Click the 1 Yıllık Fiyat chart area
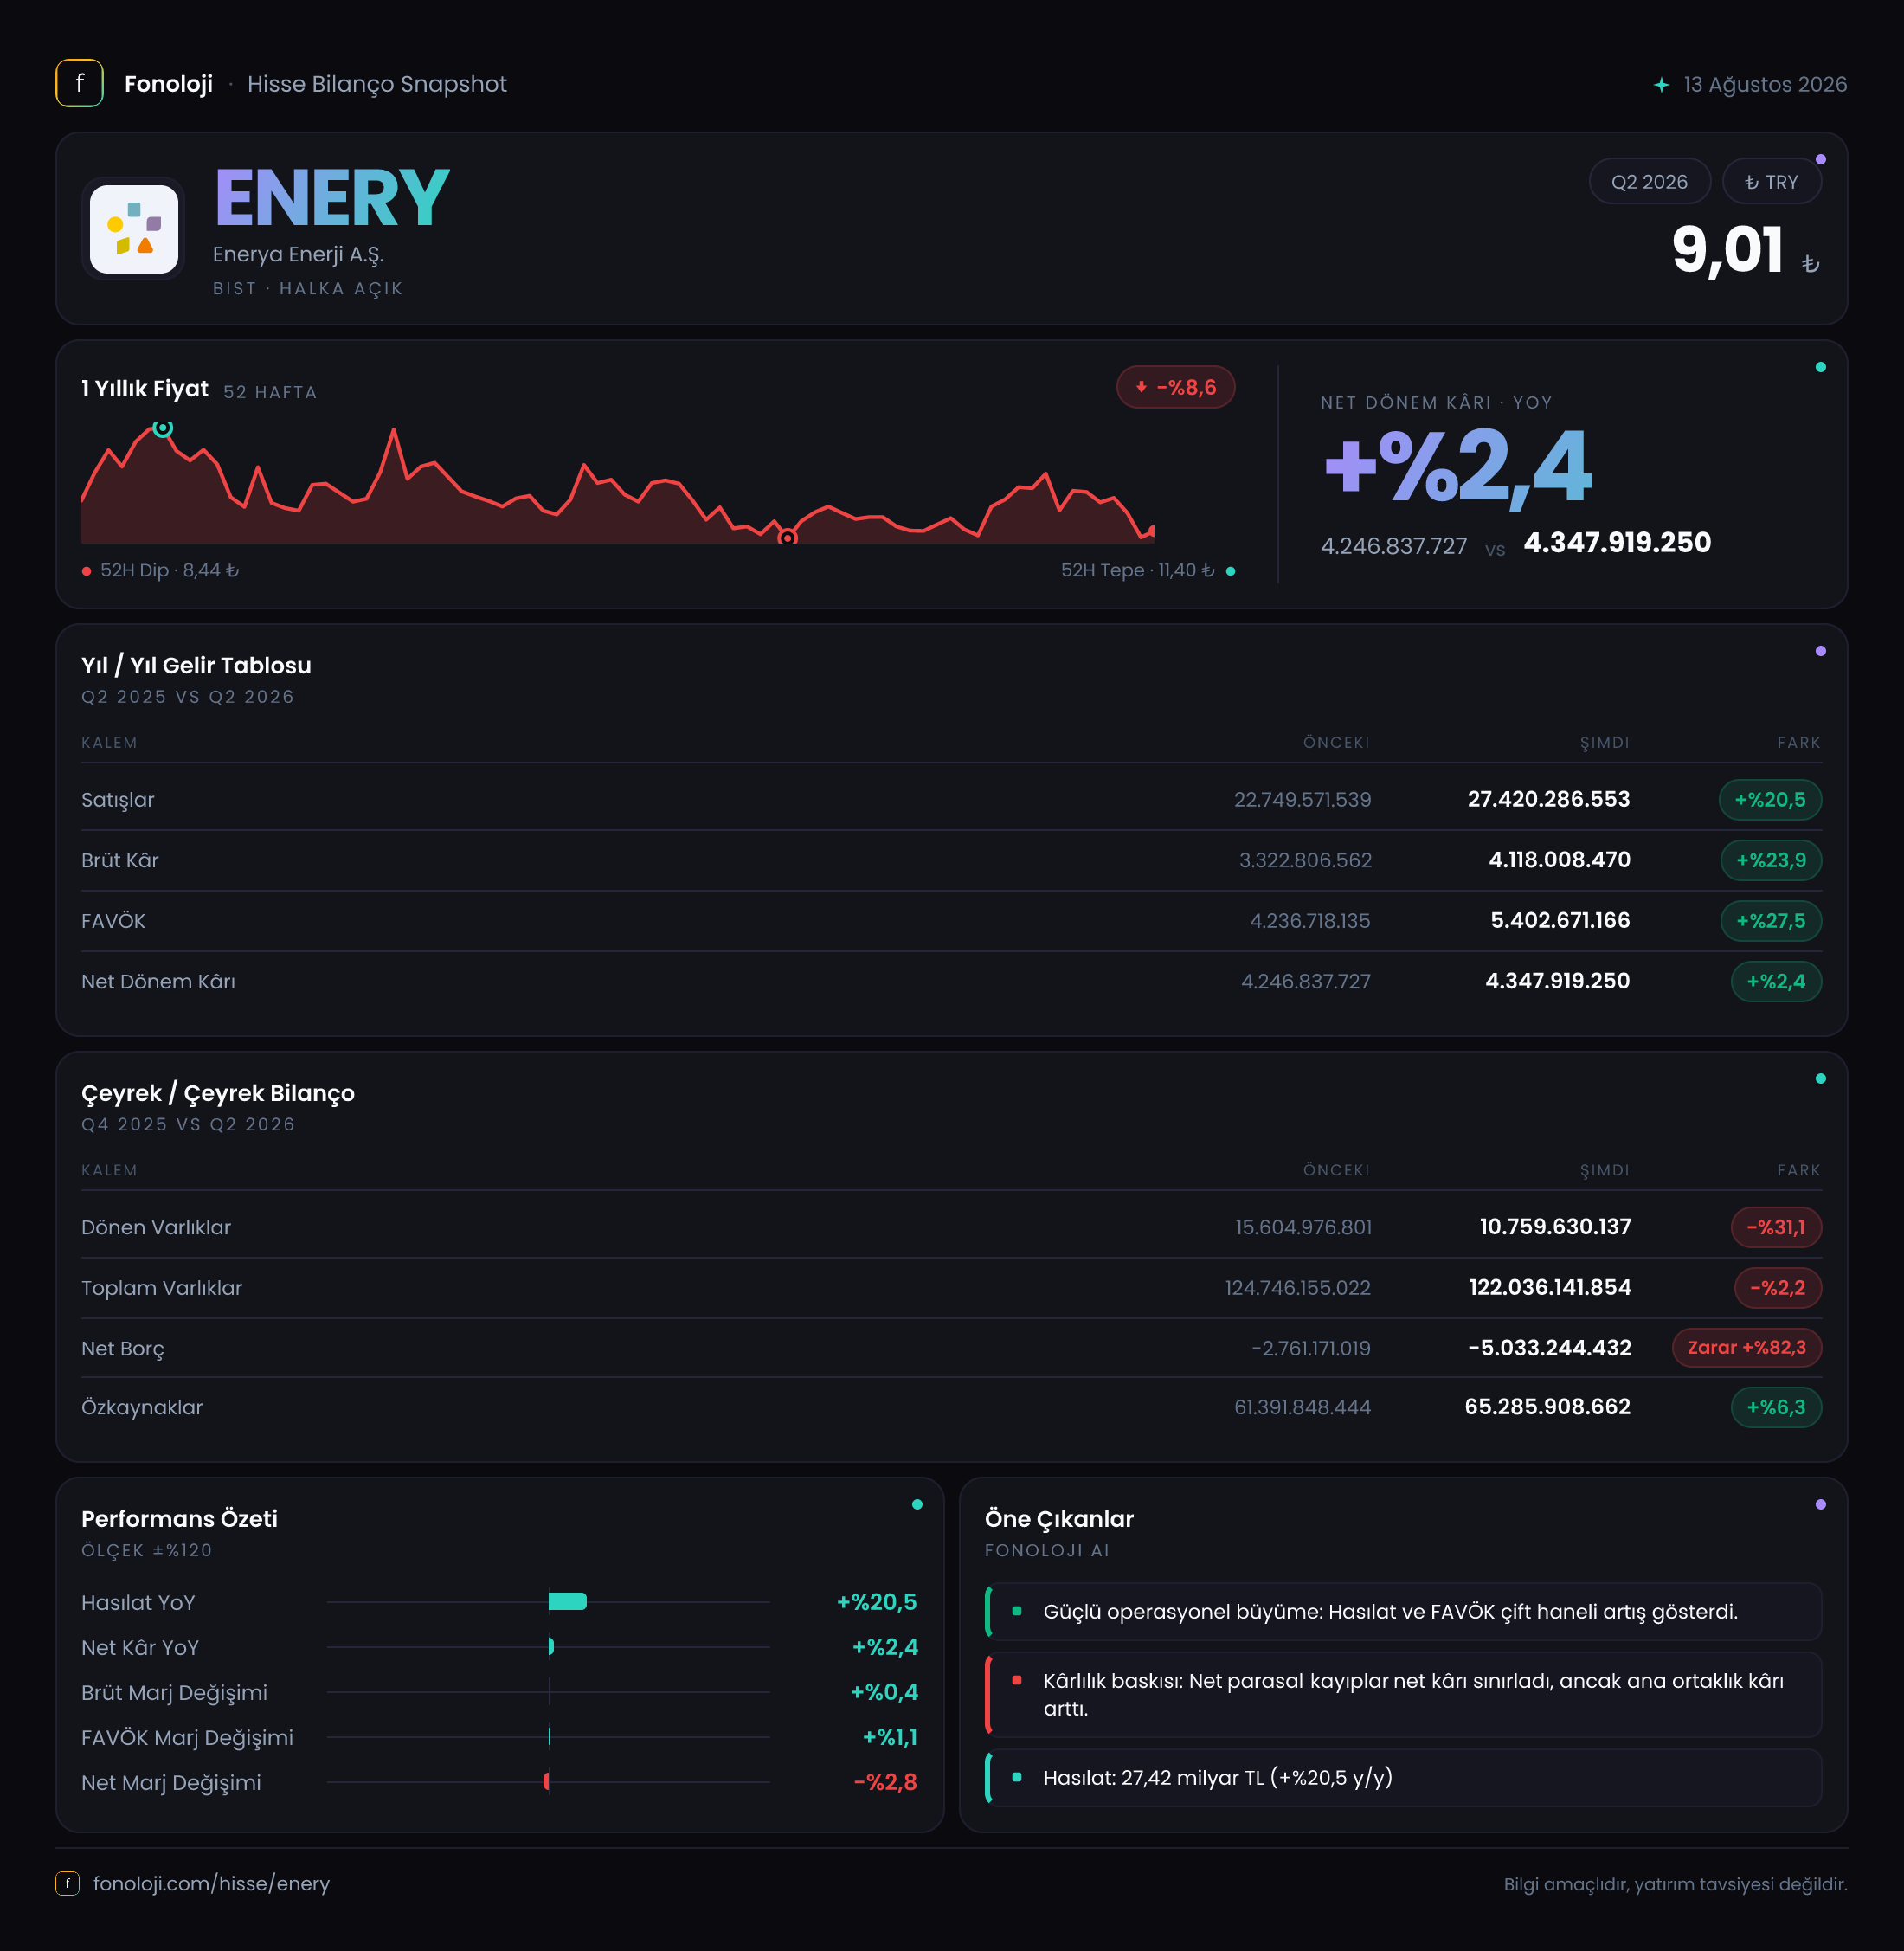The width and height of the screenshot is (1904, 1951). point(618,485)
